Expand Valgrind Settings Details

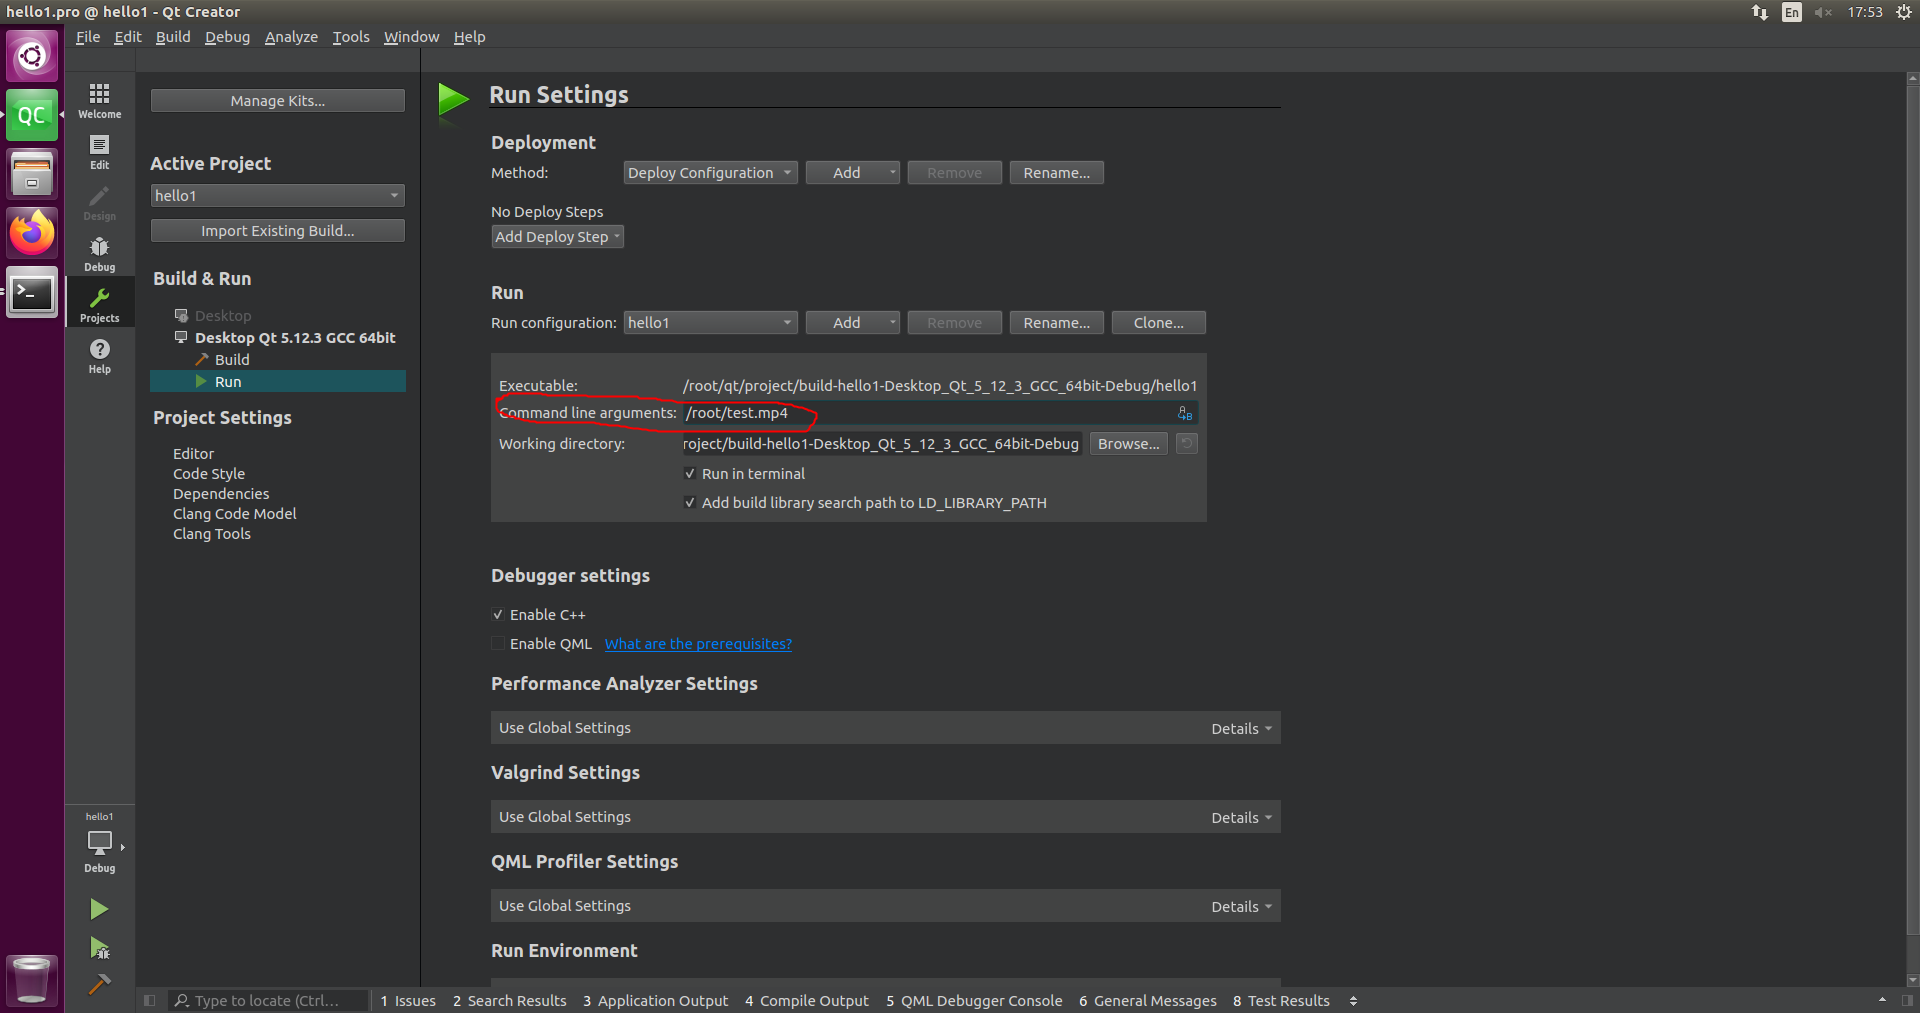pos(1241,818)
